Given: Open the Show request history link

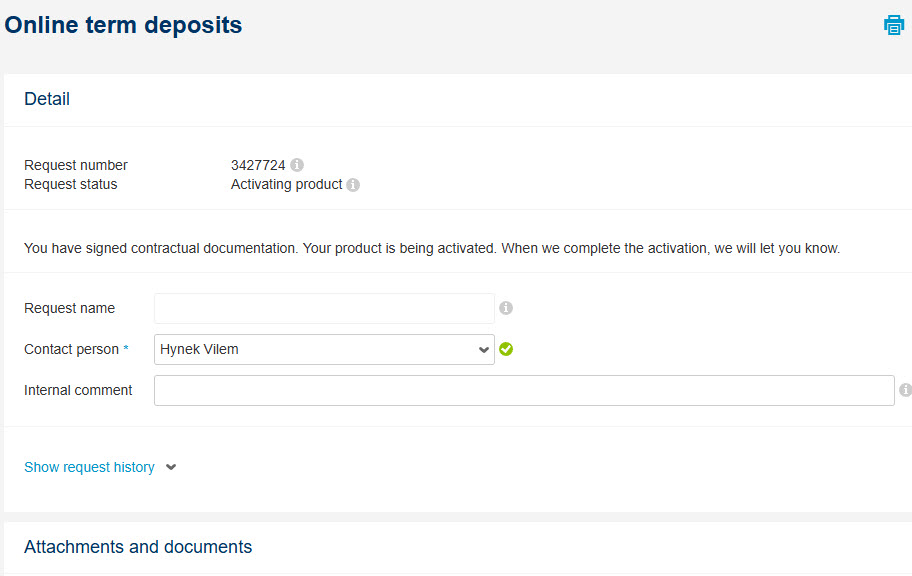Looking at the screenshot, I should (90, 467).
